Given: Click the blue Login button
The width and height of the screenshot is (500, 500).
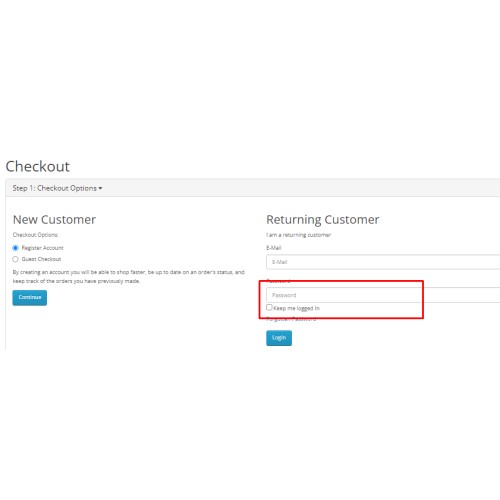Looking at the screenshot, I should click(279, 338).
